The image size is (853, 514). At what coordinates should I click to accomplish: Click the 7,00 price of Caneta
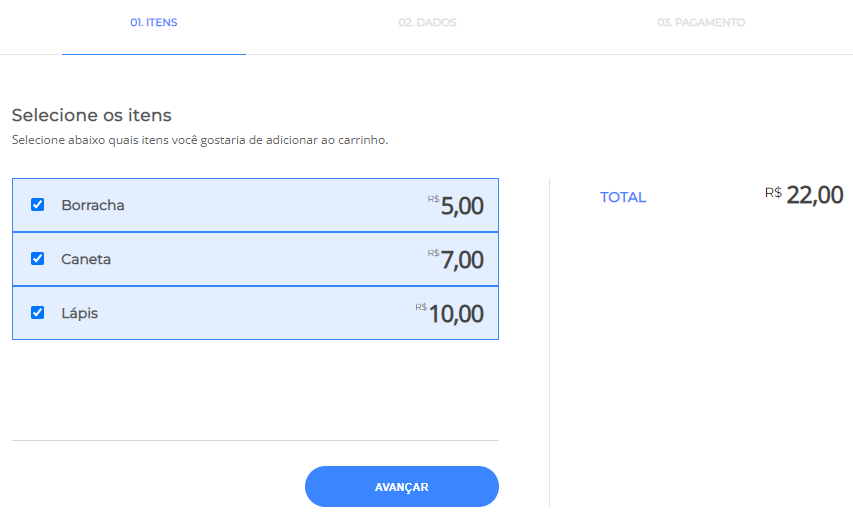point(462,261)
